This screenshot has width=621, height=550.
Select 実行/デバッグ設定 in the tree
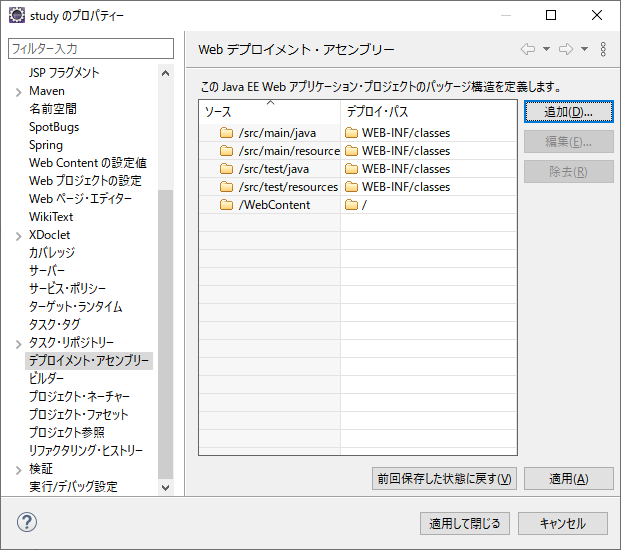click(73, 486)
